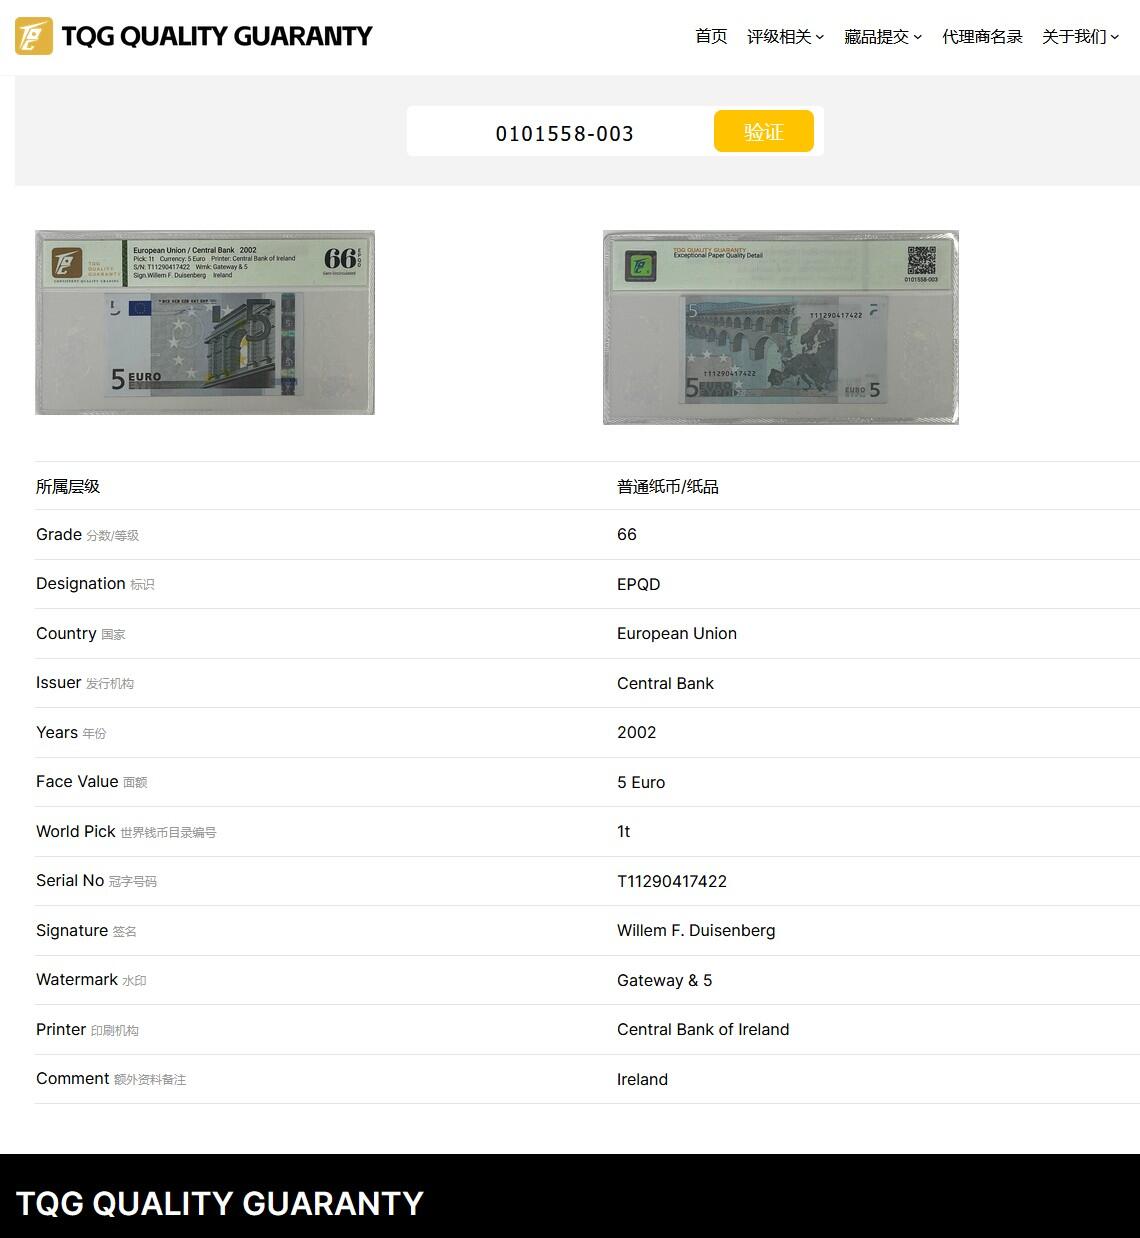Select value 普通纸币/纸品
Viewport: 1140px width, 1238px height.
(668, 486)
